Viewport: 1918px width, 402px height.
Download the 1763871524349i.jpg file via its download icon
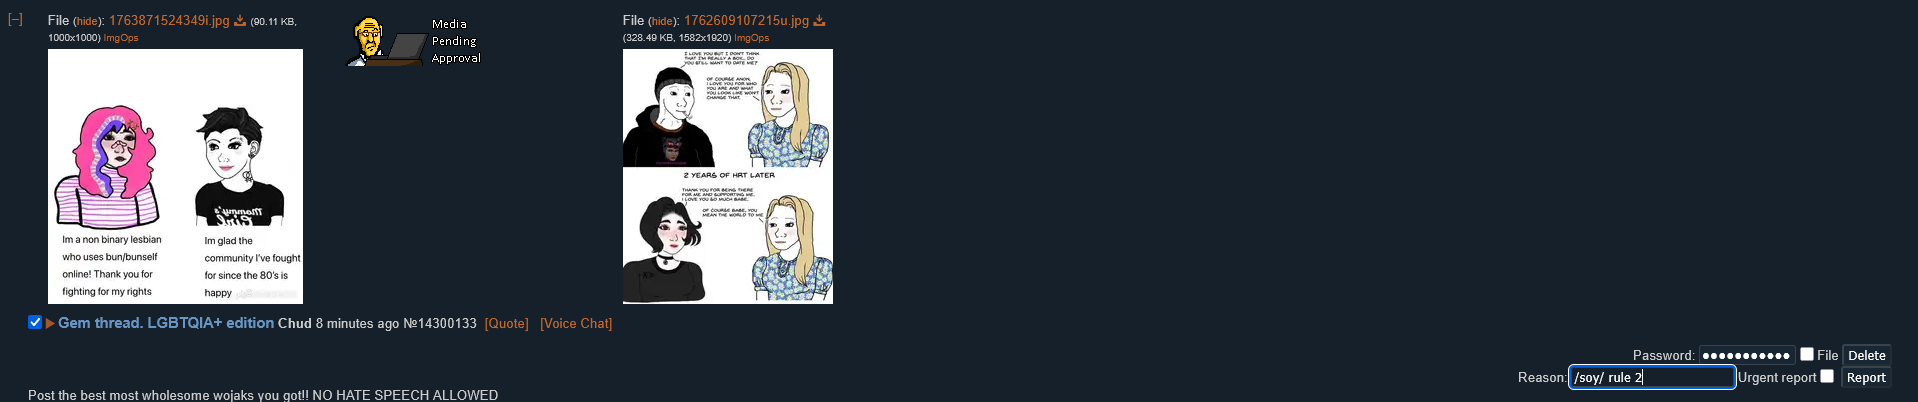click(240, 21)
